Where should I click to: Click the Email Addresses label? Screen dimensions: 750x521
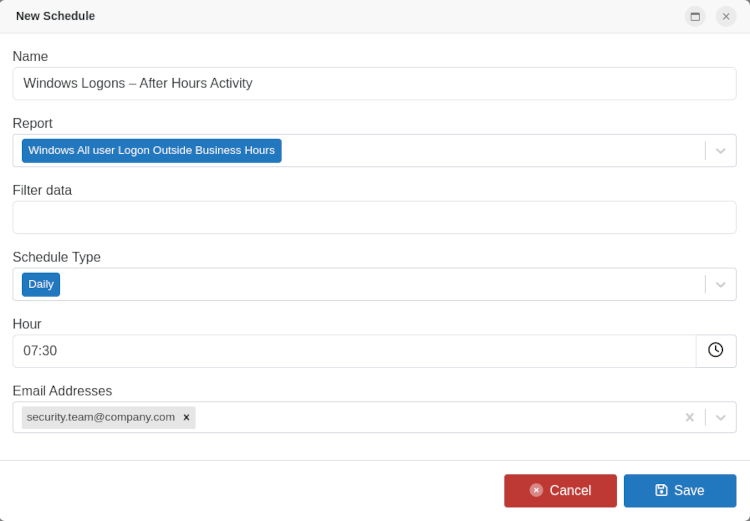[62, 391]
